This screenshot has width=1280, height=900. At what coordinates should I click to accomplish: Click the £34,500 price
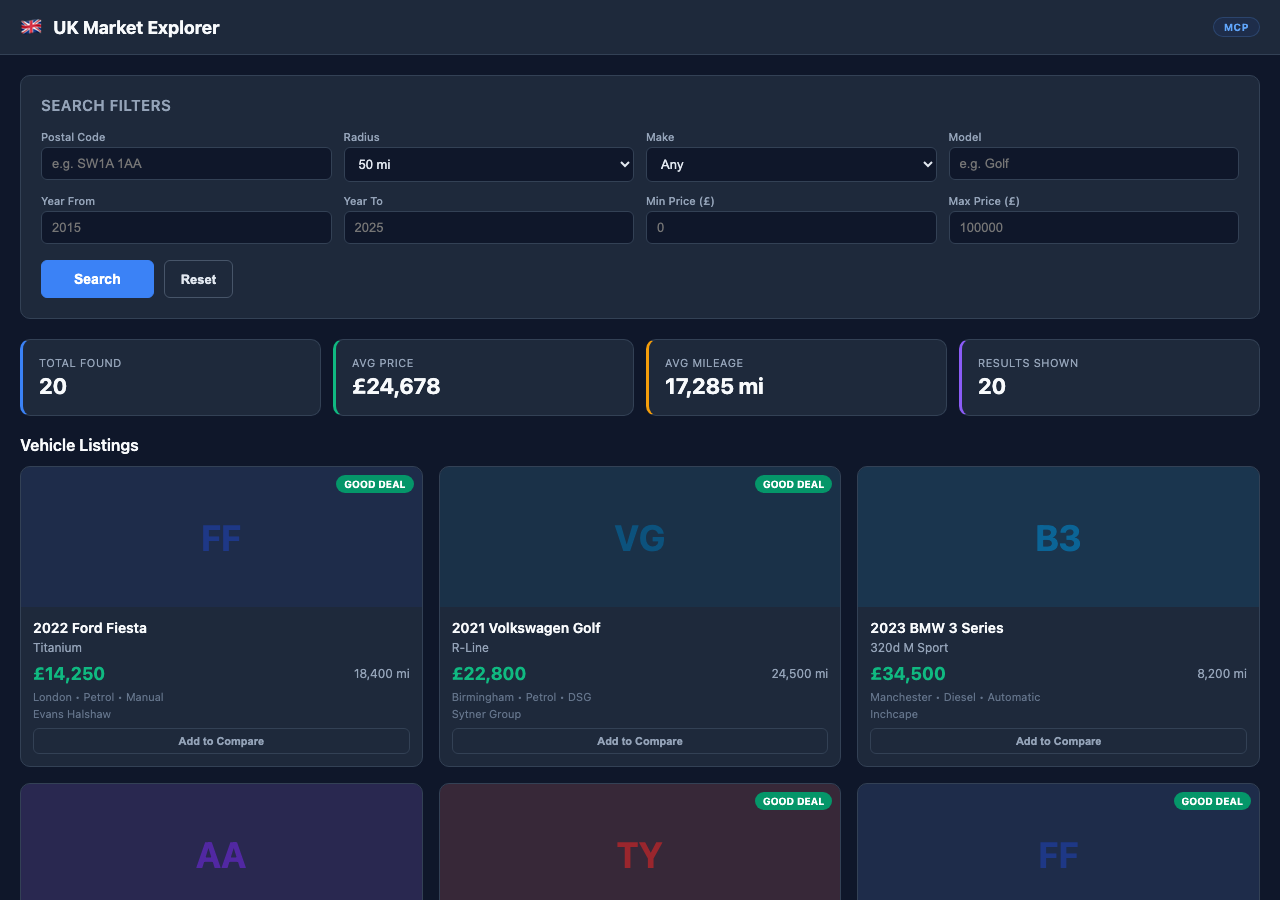click(908, 673)
